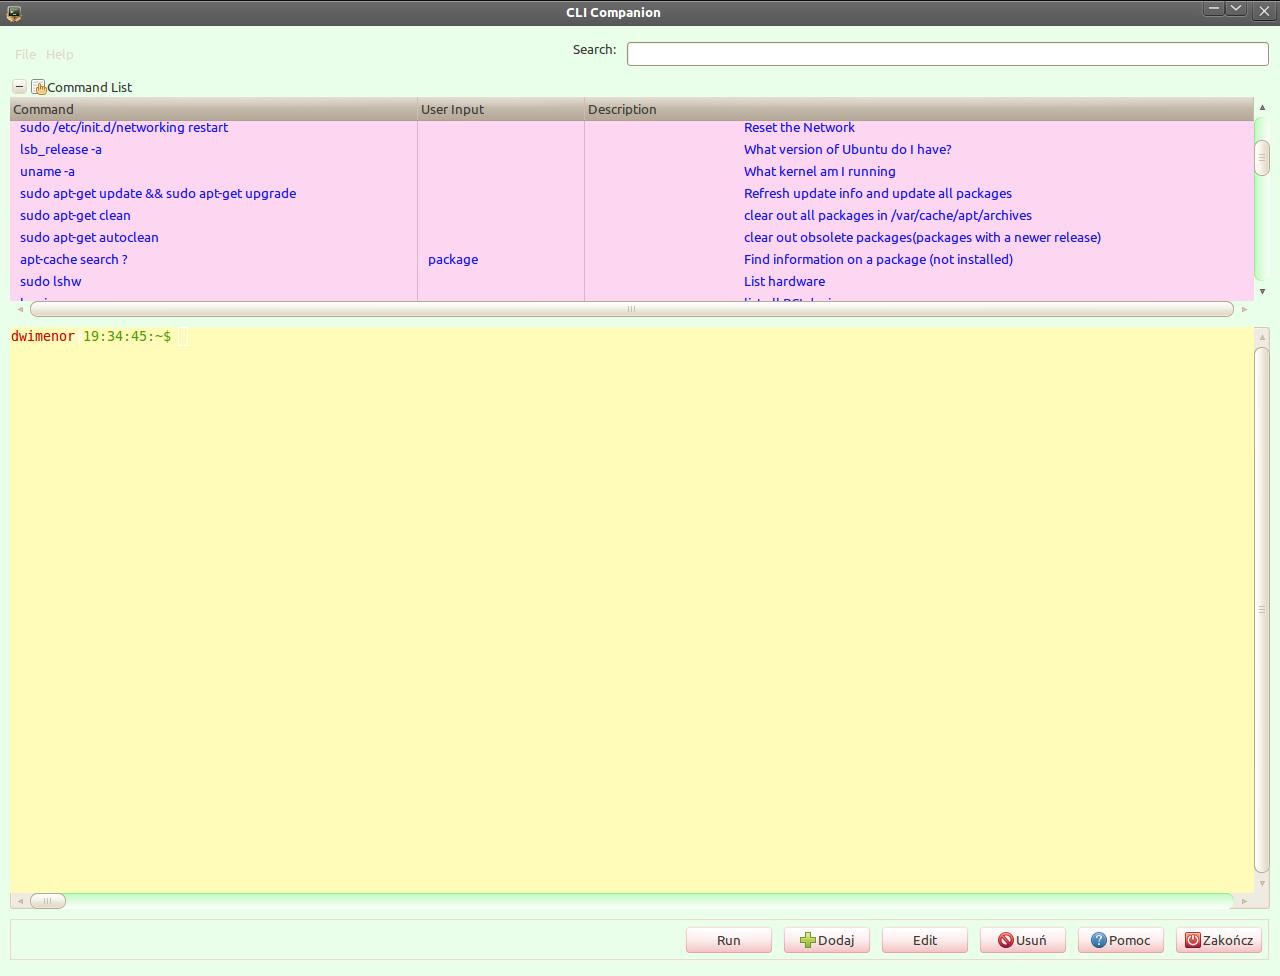Click the Run button
The width and height of the screenshot is (1280, 976).
[729, 940]
